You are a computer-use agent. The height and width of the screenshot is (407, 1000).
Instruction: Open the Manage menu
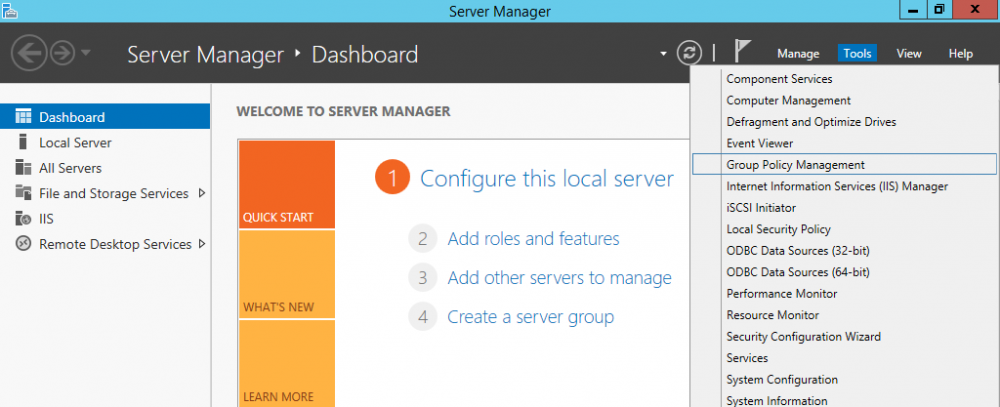point(798,54)
